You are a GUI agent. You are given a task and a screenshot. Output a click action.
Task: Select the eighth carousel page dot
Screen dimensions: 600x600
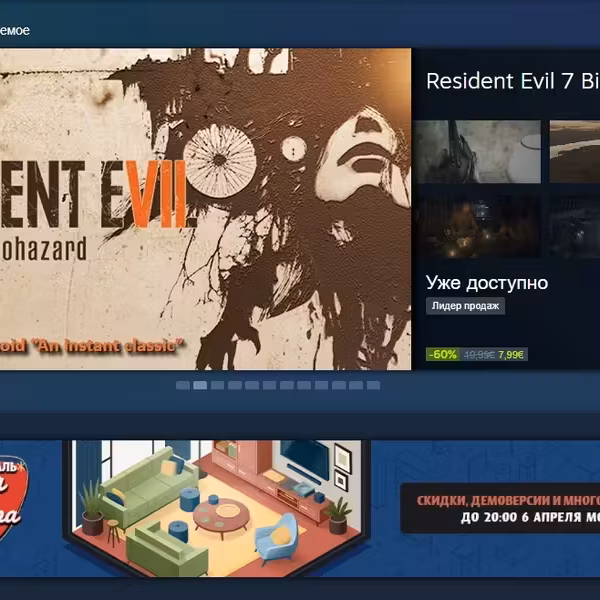(x=304, y=385)
